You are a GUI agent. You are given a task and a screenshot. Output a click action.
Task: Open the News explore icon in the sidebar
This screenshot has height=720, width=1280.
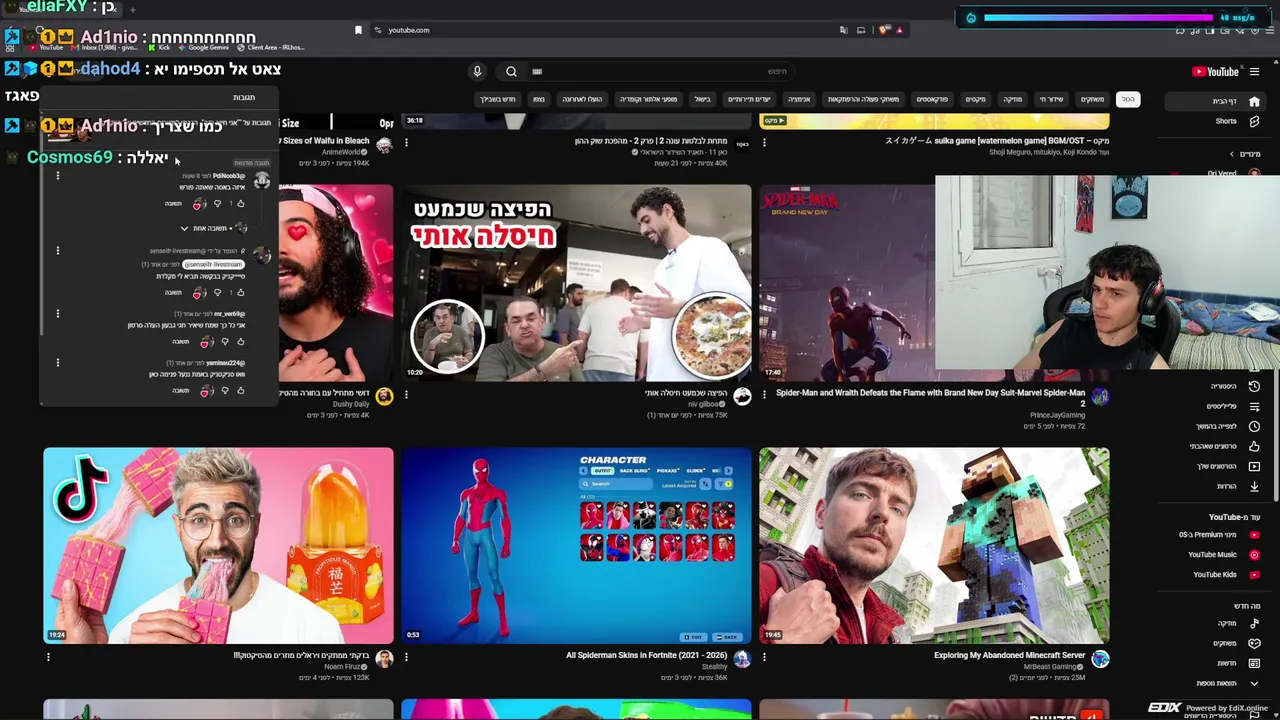click(1254, 663)
